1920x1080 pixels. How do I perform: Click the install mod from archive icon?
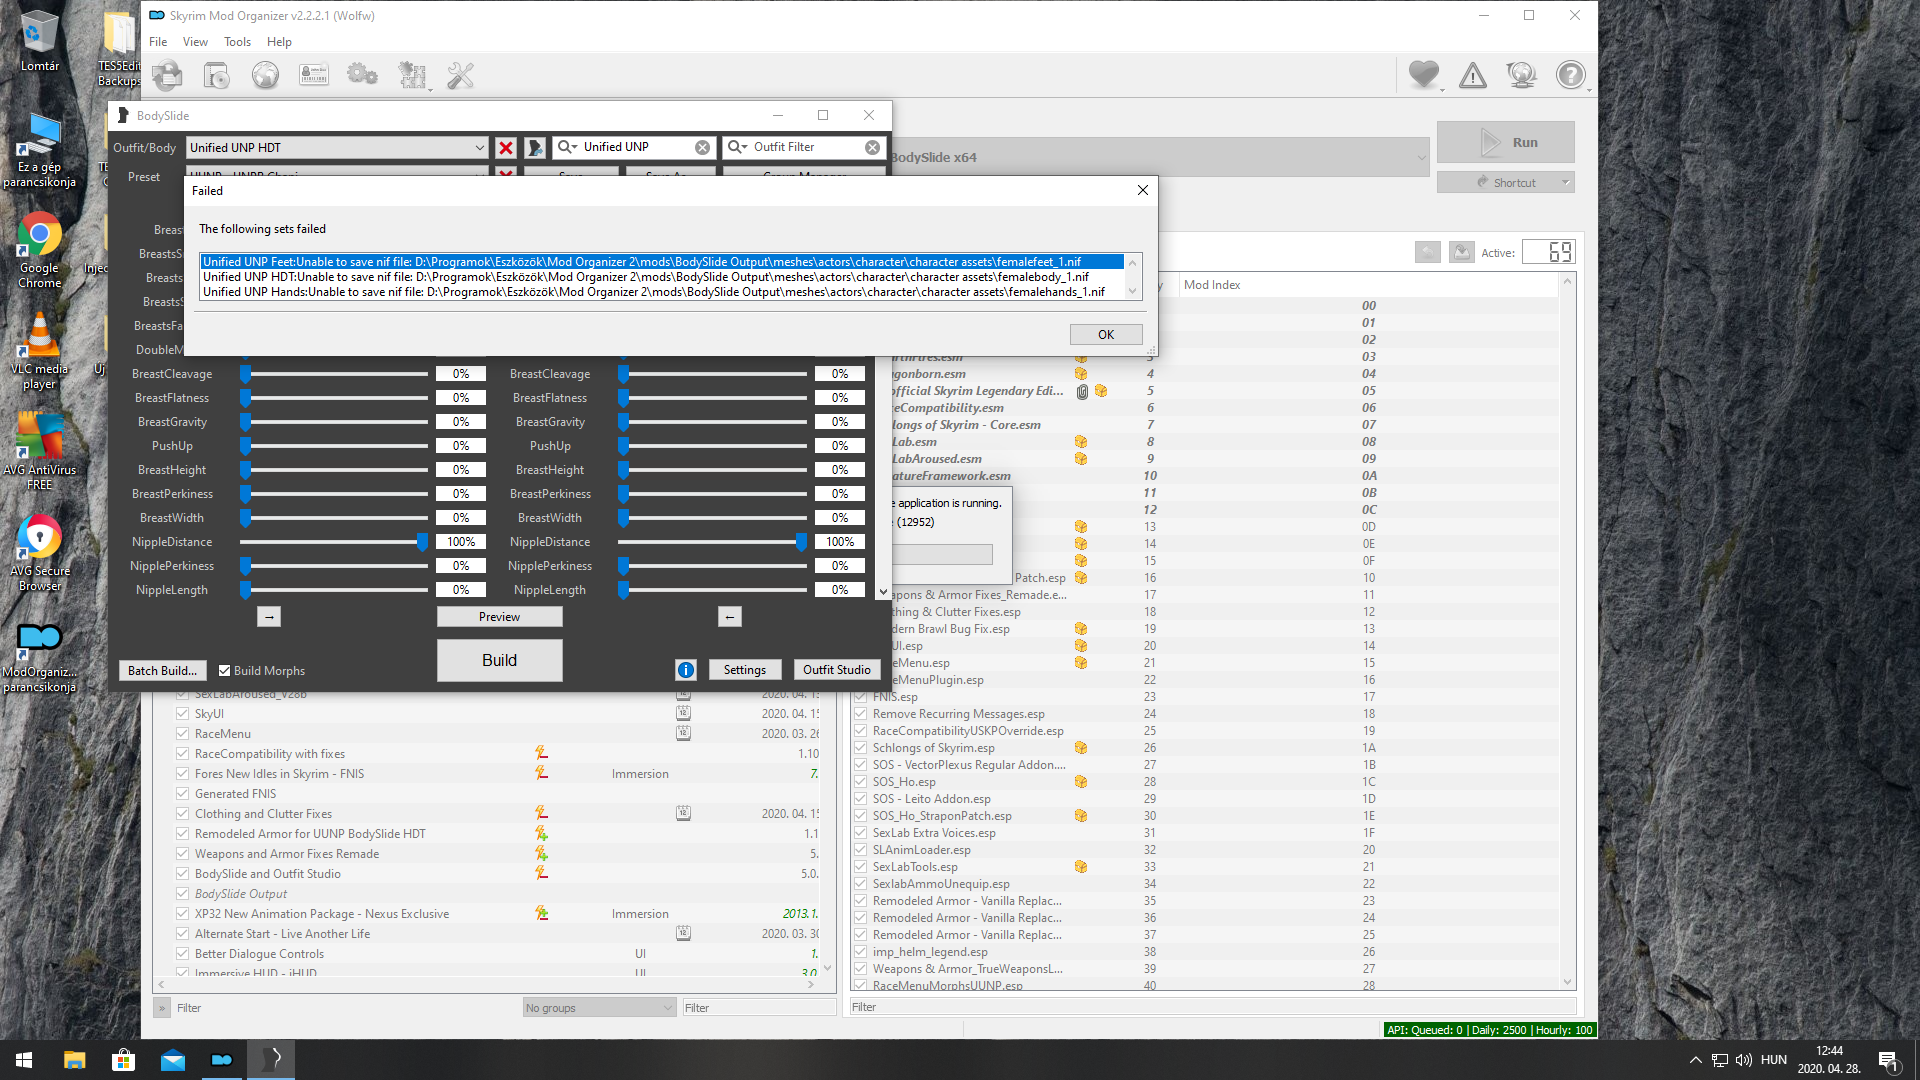pos(216,75)
